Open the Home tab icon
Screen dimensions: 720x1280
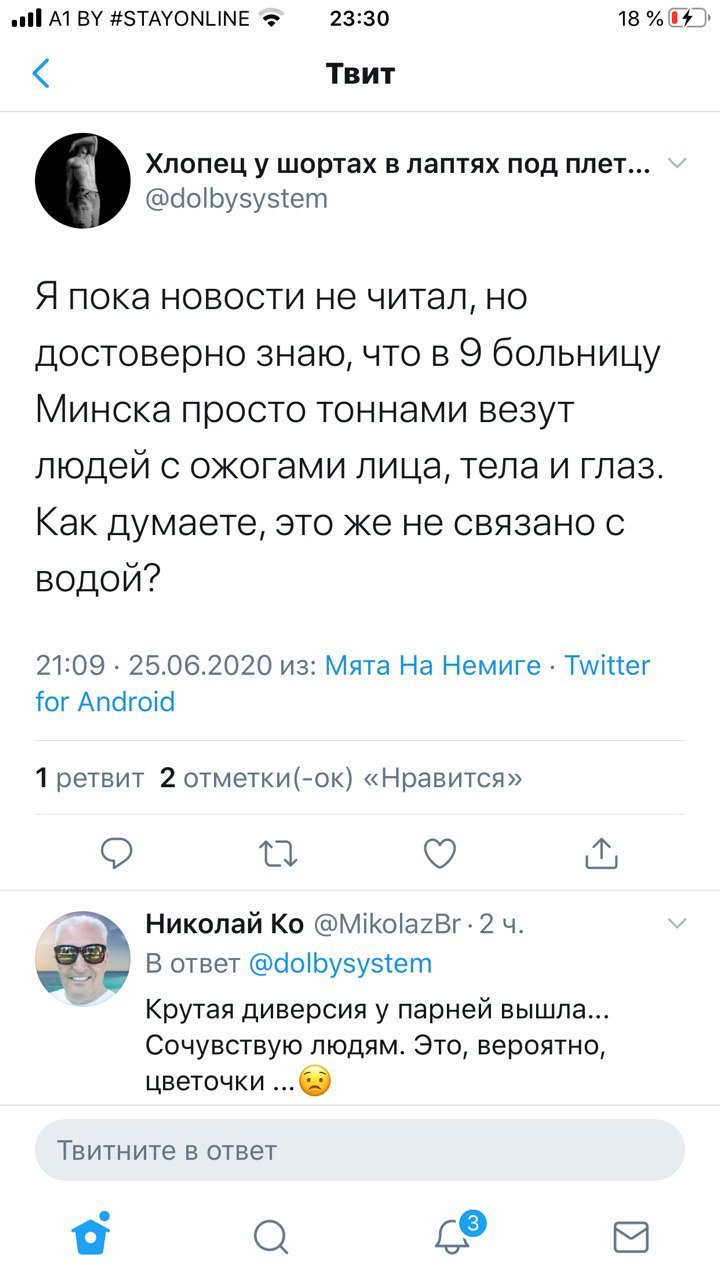(92, 1236)
